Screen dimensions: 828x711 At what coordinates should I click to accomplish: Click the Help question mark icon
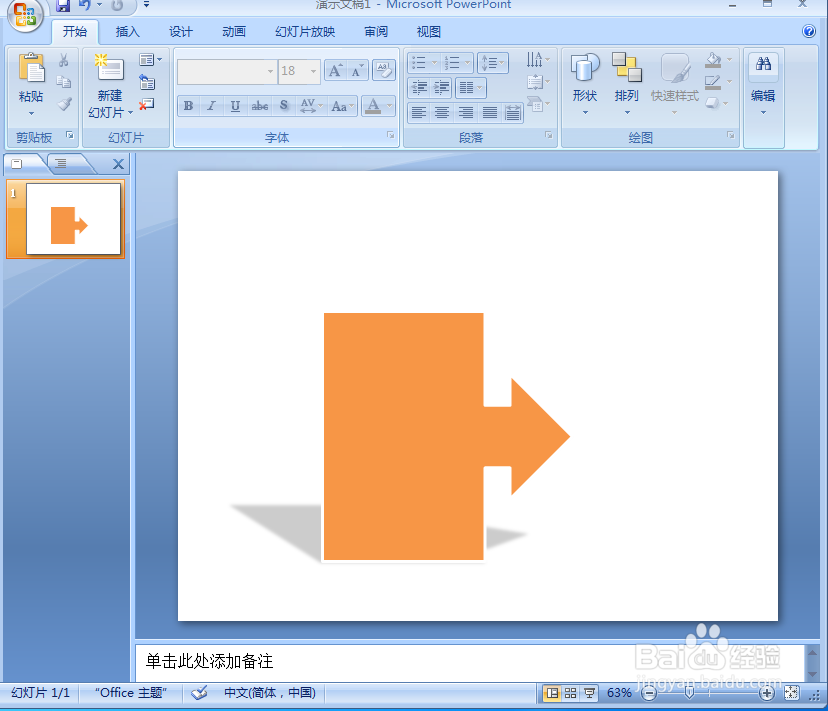pyautogui.click(x=808, y=31)
